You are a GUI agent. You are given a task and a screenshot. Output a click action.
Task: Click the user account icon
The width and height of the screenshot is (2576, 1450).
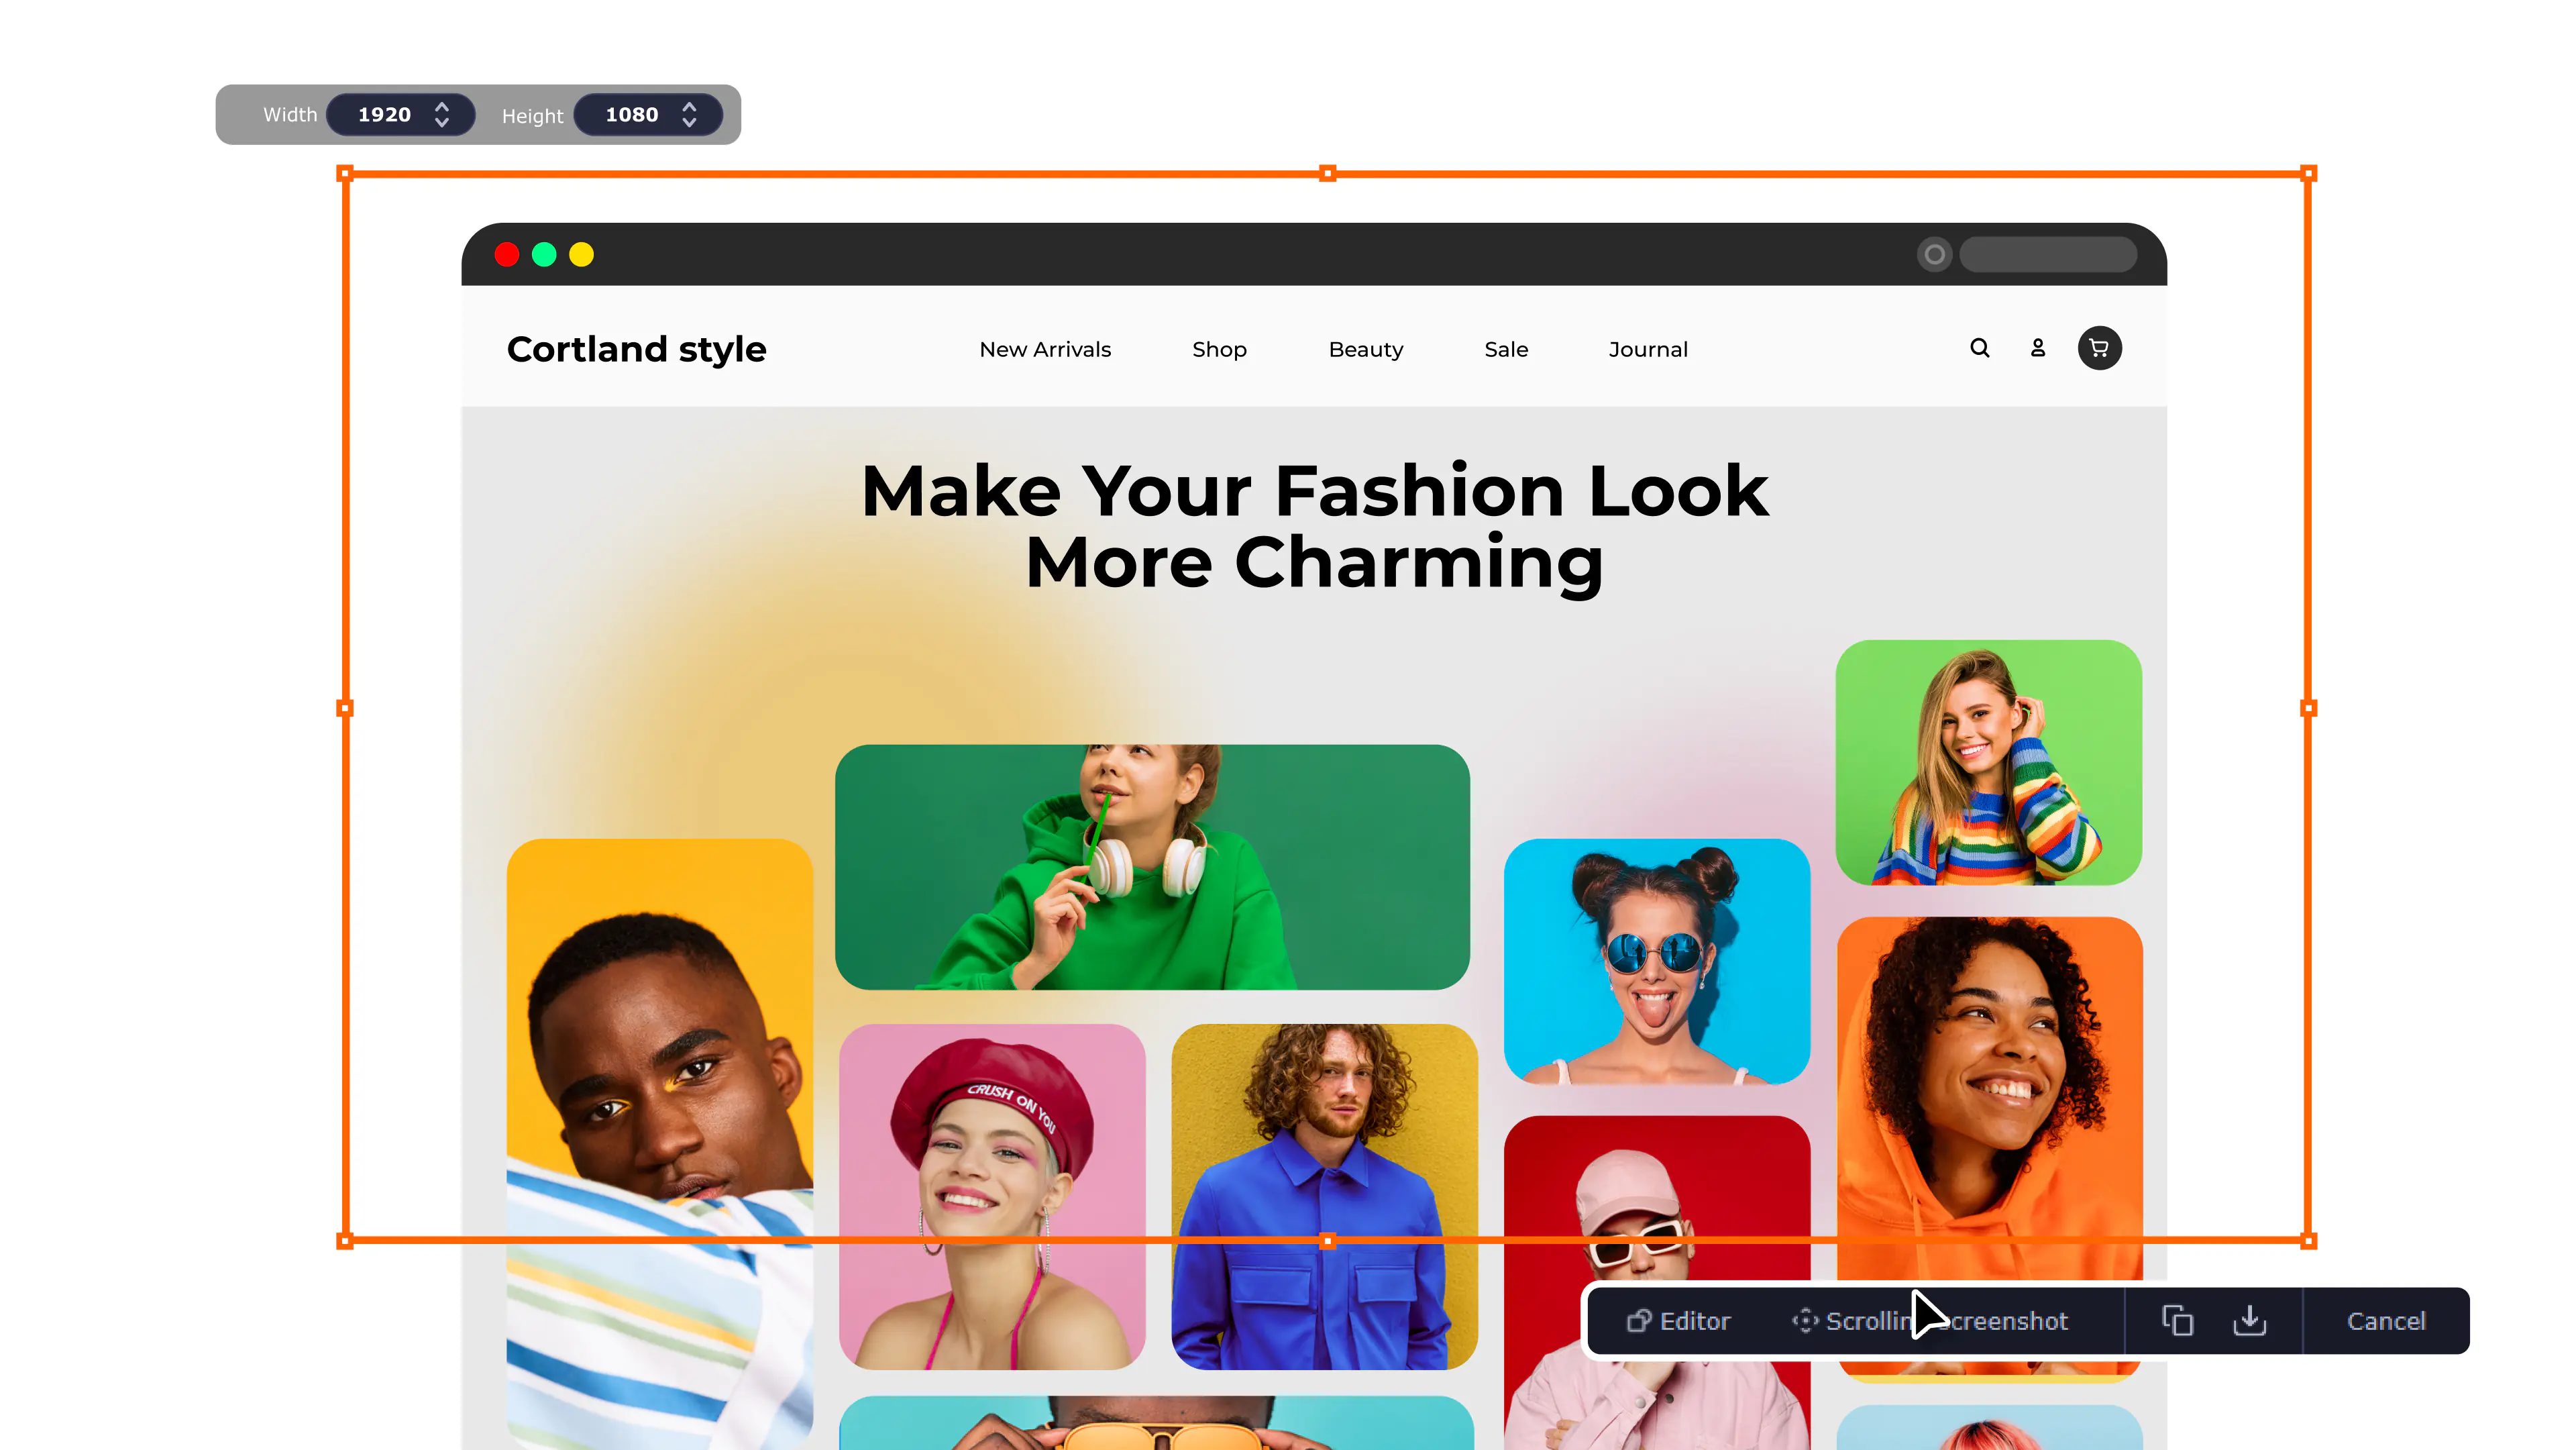pos(2038,349)
